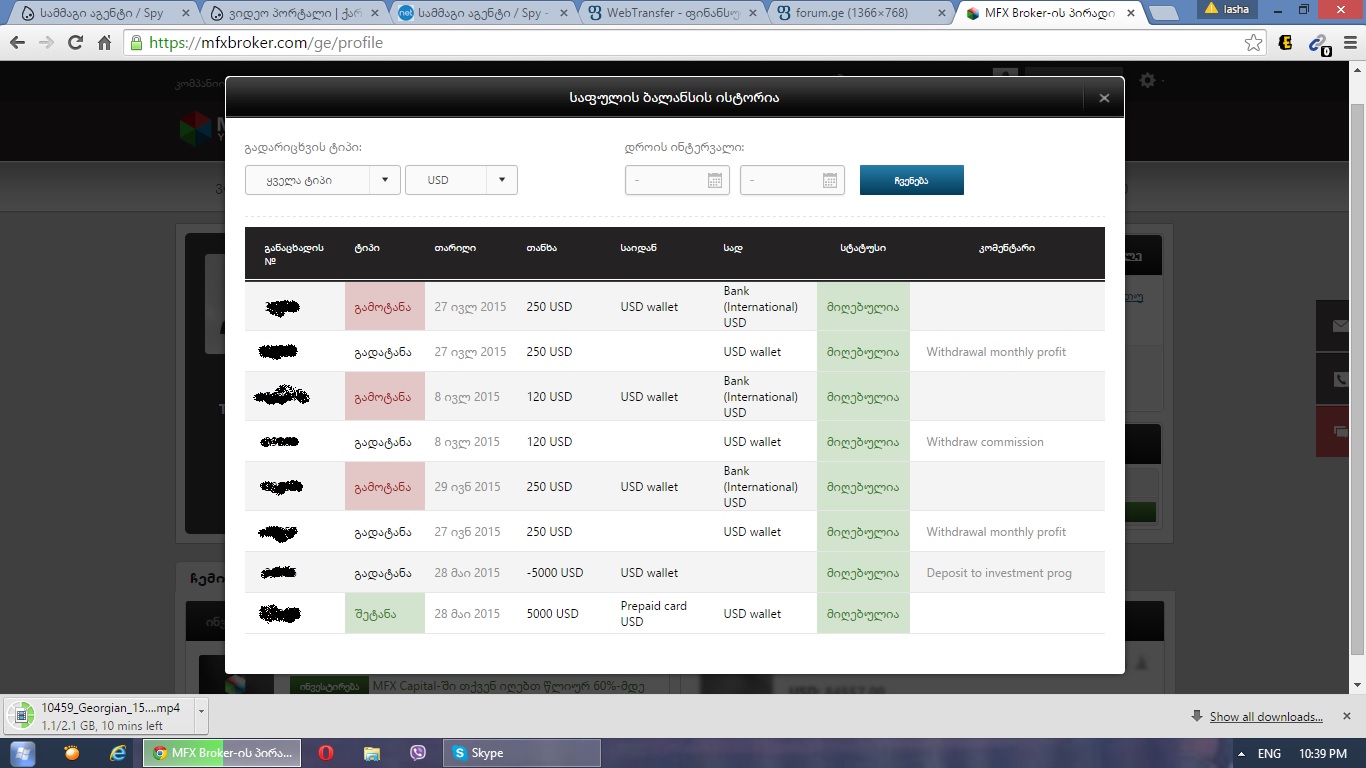1366x768 pixels.
Task: Click the secure padlock icon in address bar
Action: 136,43
